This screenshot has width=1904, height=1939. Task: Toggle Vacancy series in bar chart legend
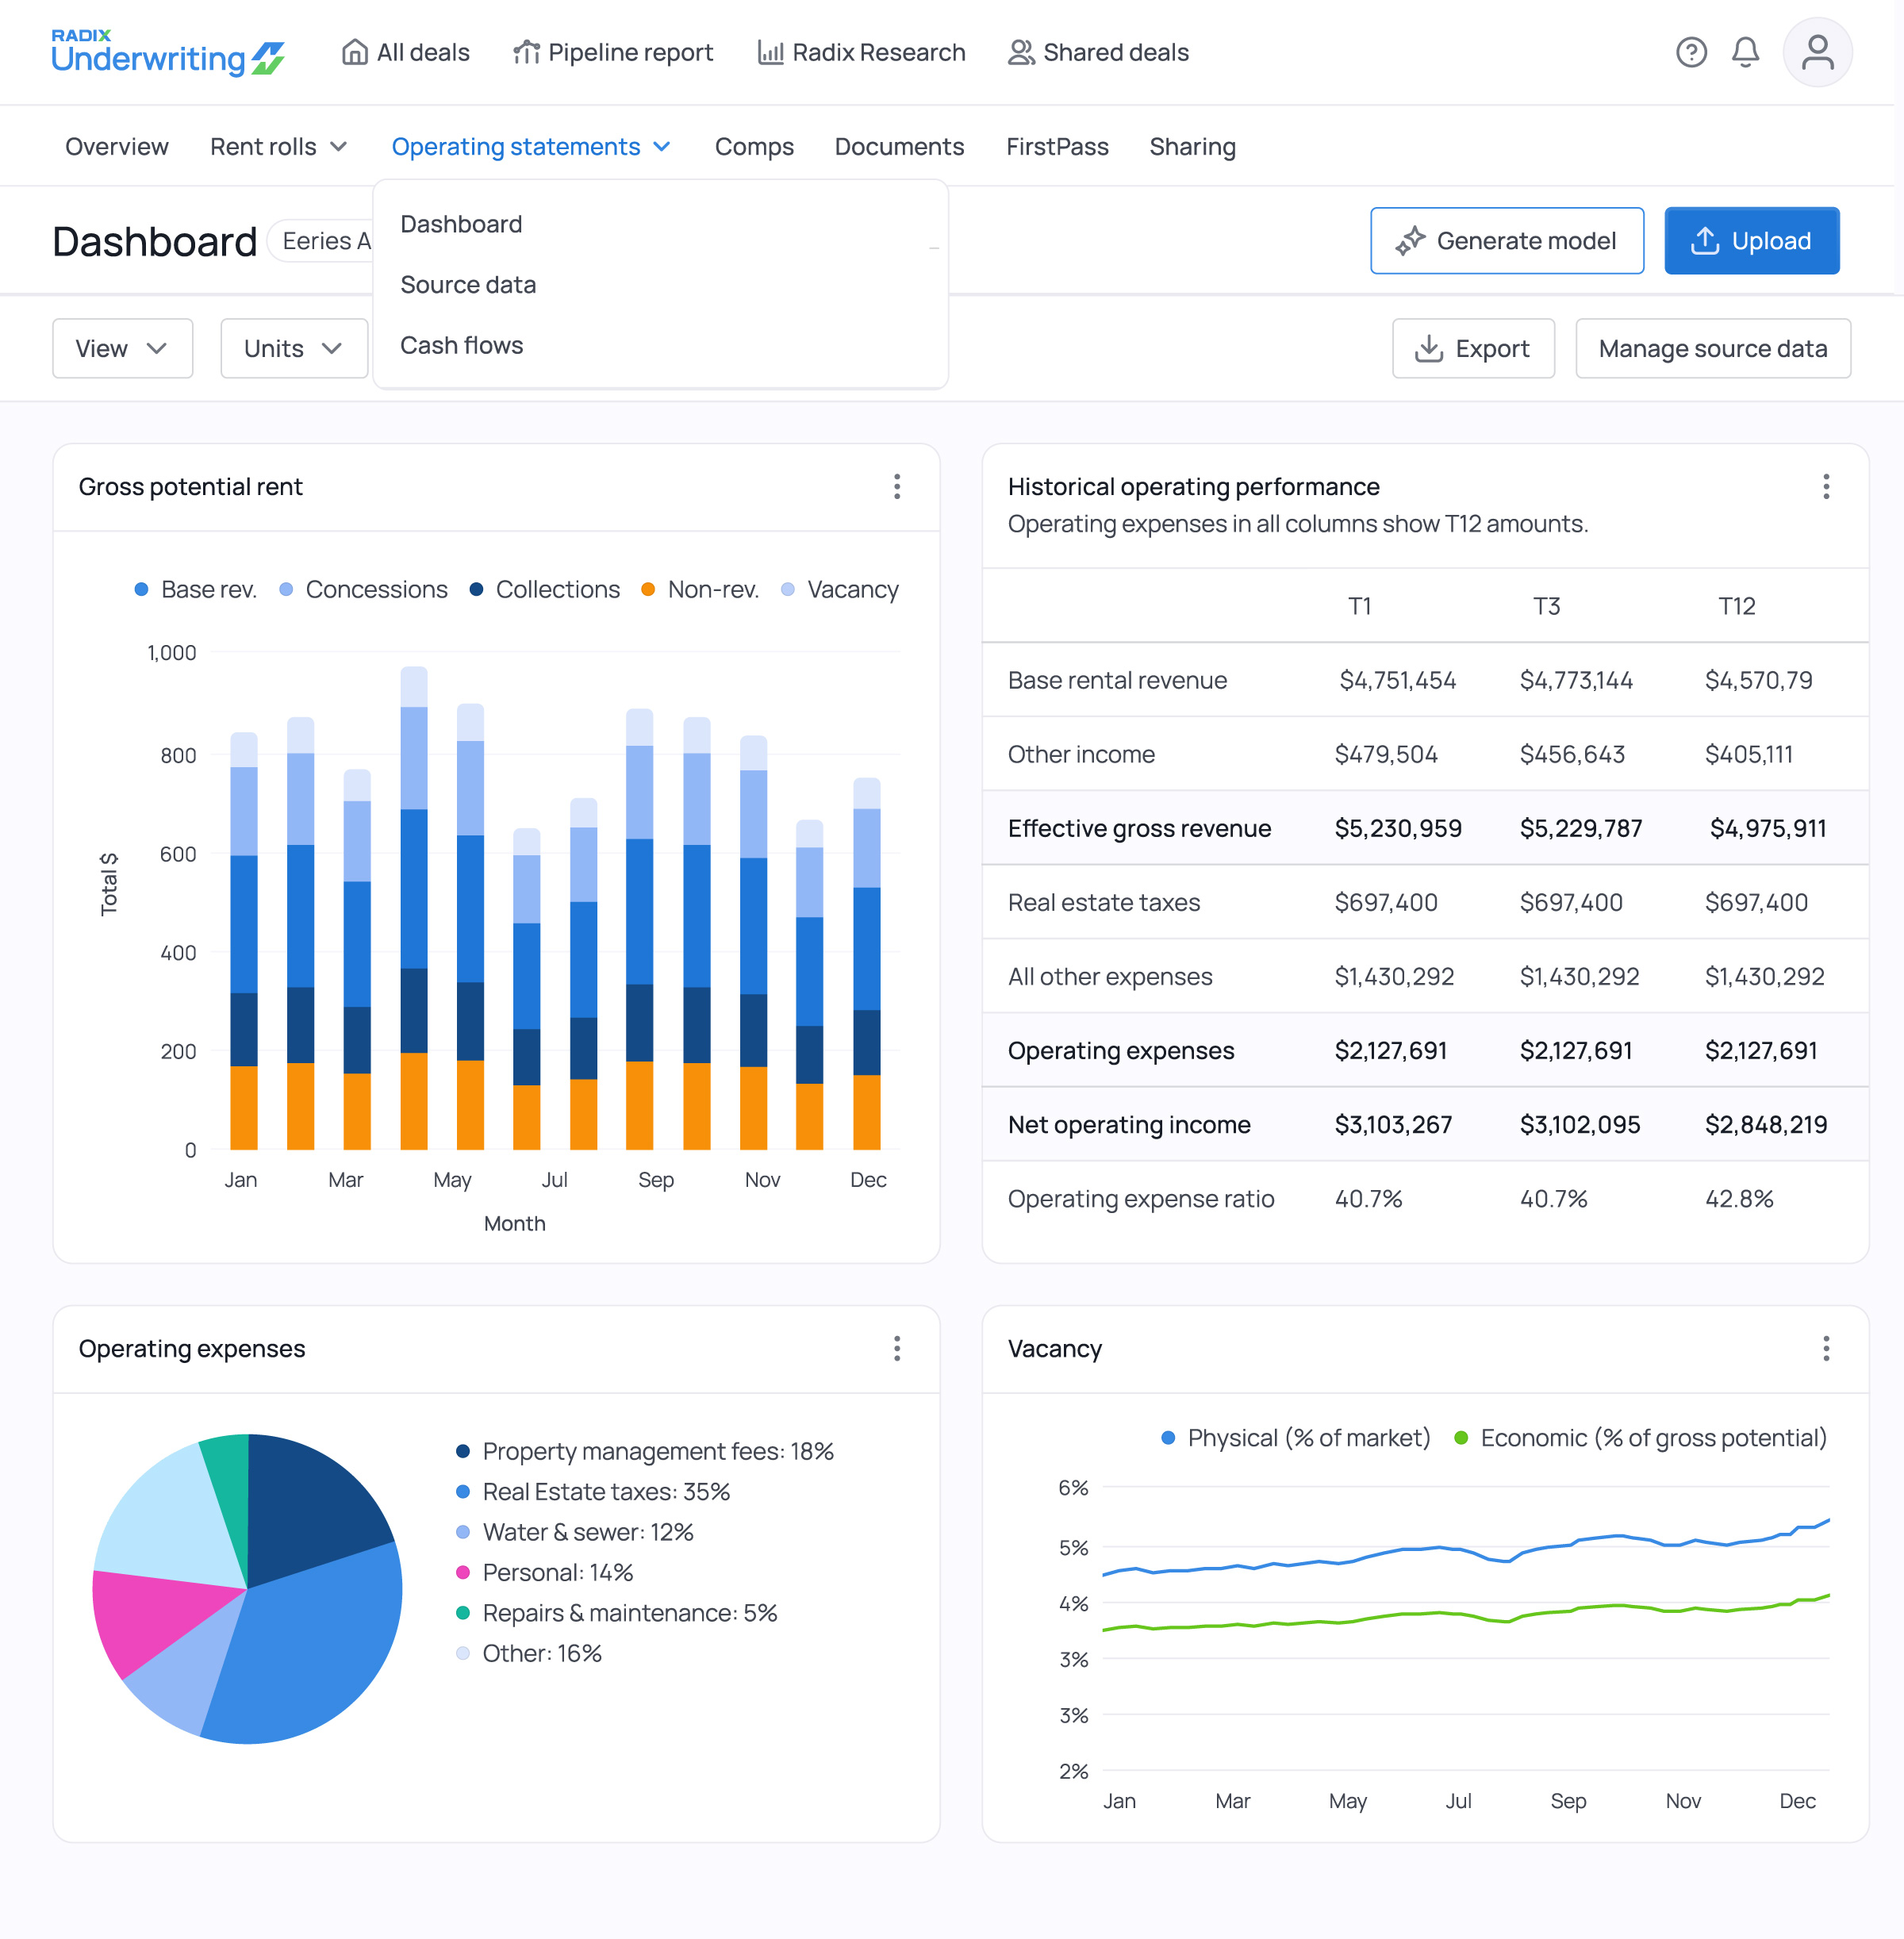point(840,589)
